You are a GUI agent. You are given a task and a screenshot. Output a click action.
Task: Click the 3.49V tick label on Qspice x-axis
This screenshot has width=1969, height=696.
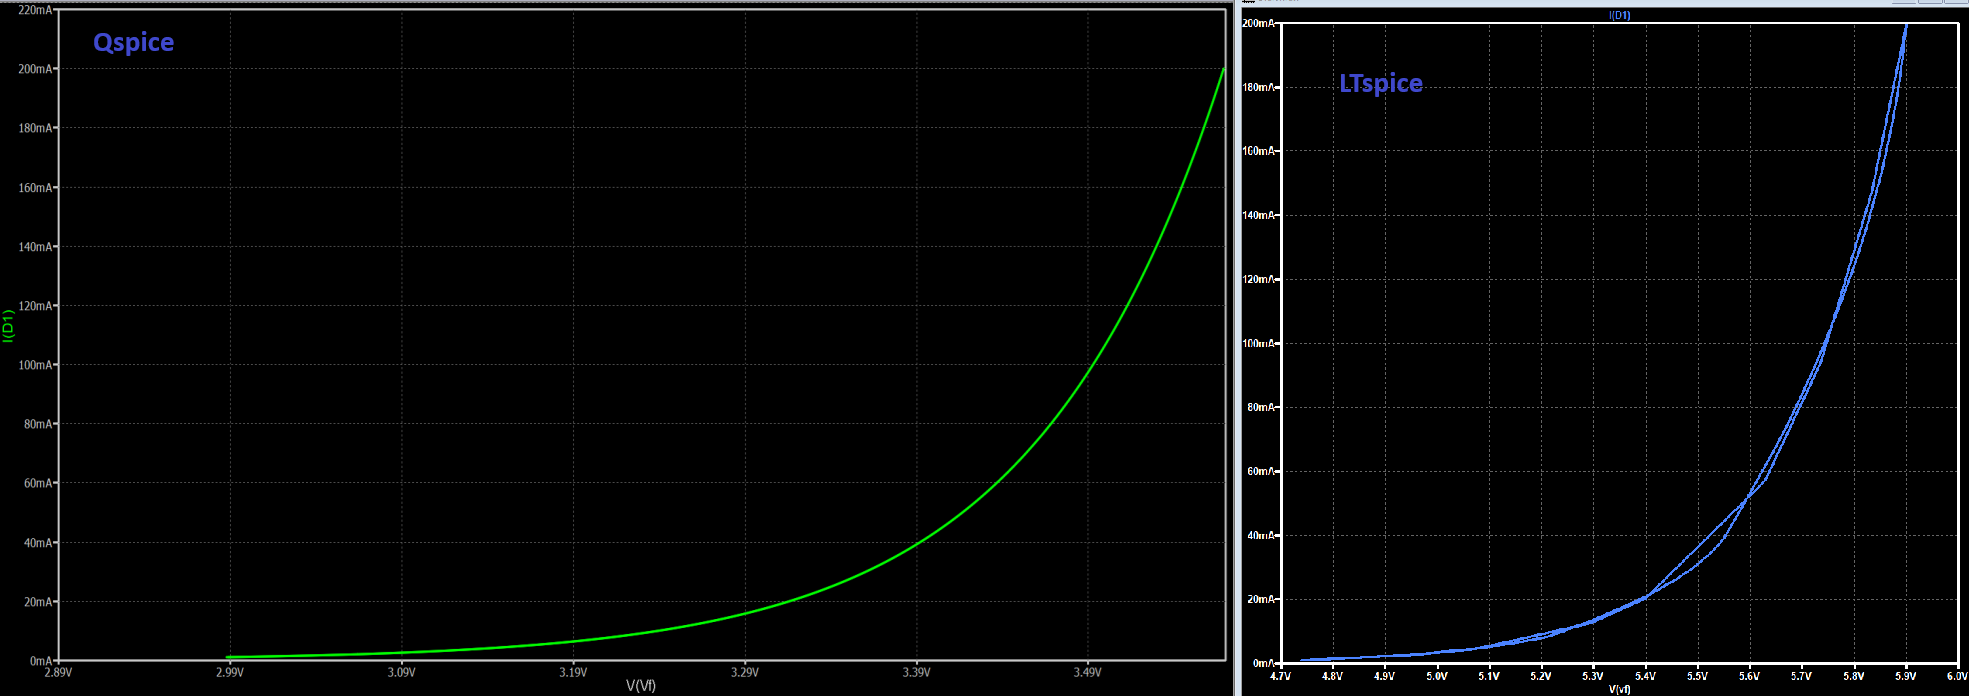1087,672
